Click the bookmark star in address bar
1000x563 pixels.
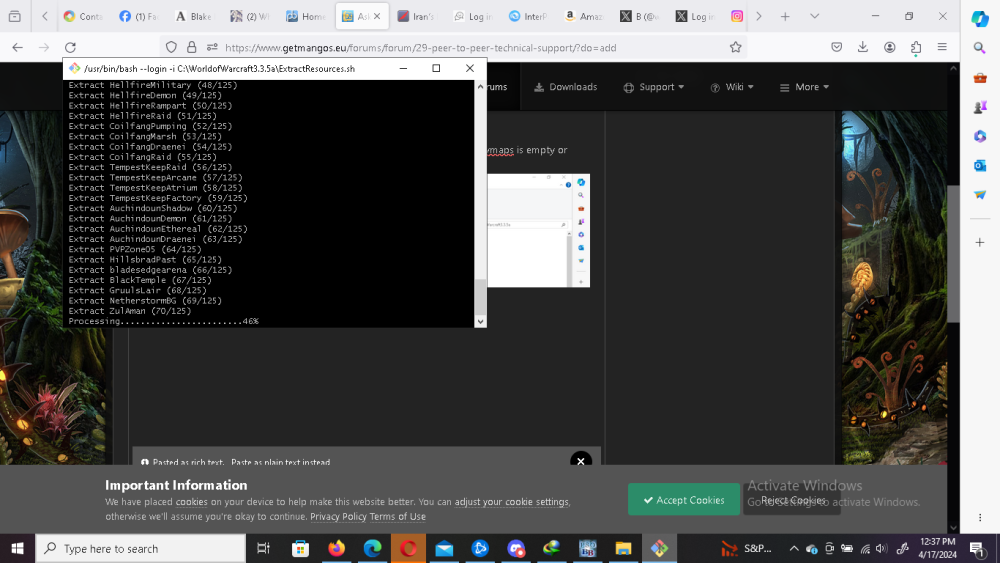point(736,47)
